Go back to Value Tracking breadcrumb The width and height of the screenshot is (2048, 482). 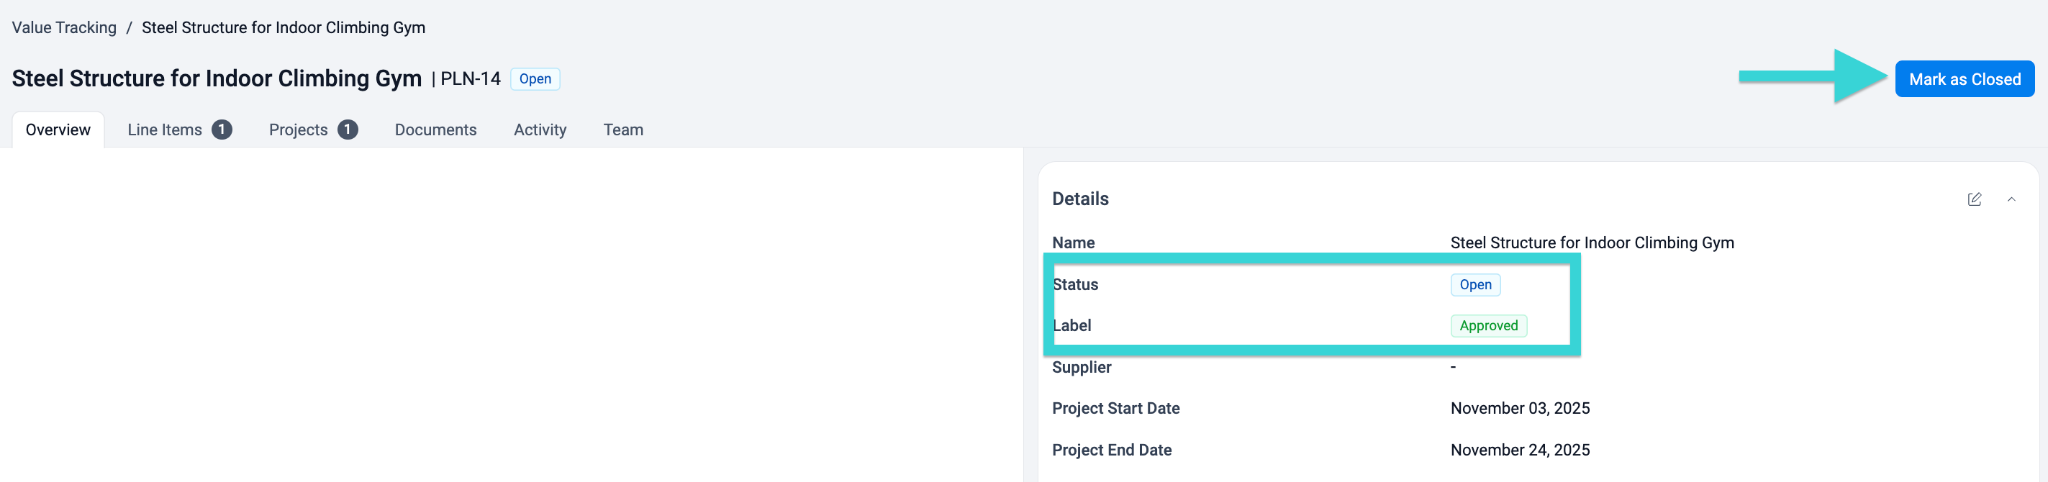coord(64,27)
